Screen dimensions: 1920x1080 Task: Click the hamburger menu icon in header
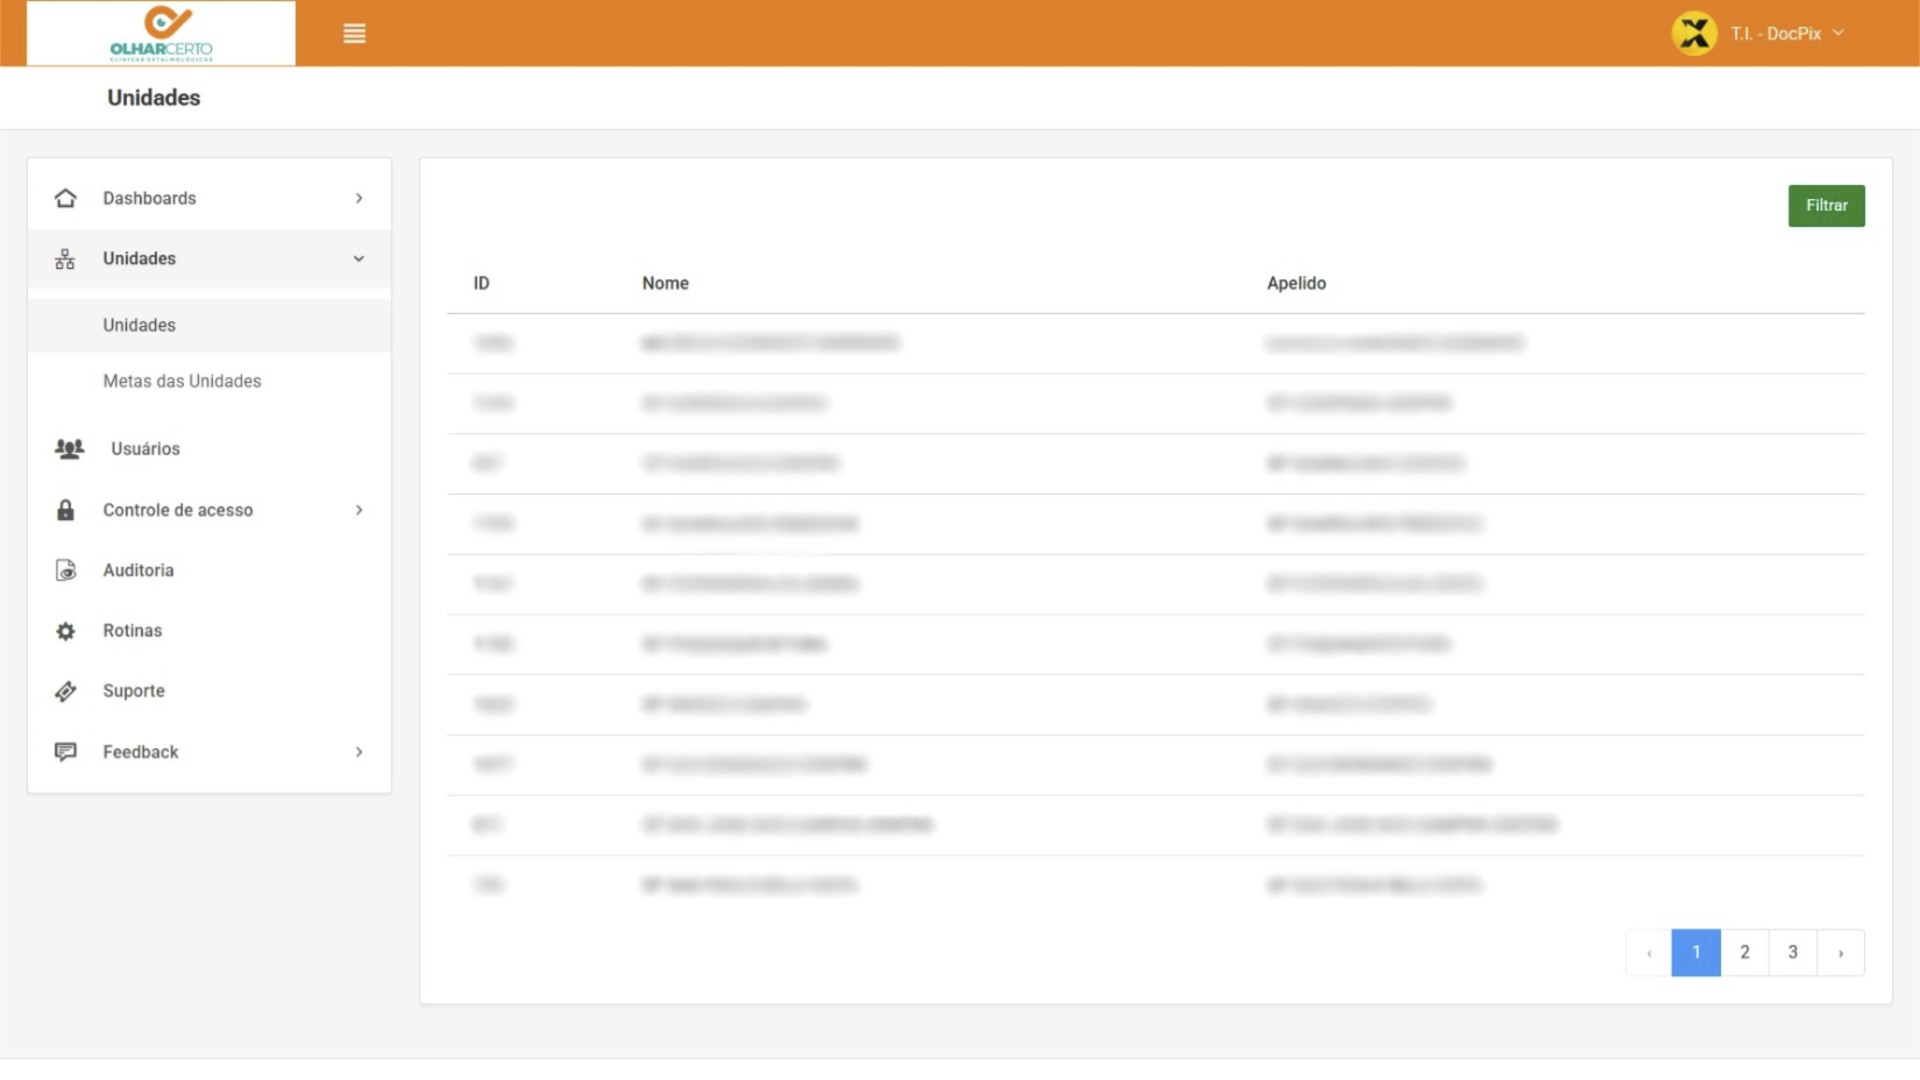[354, 33]
